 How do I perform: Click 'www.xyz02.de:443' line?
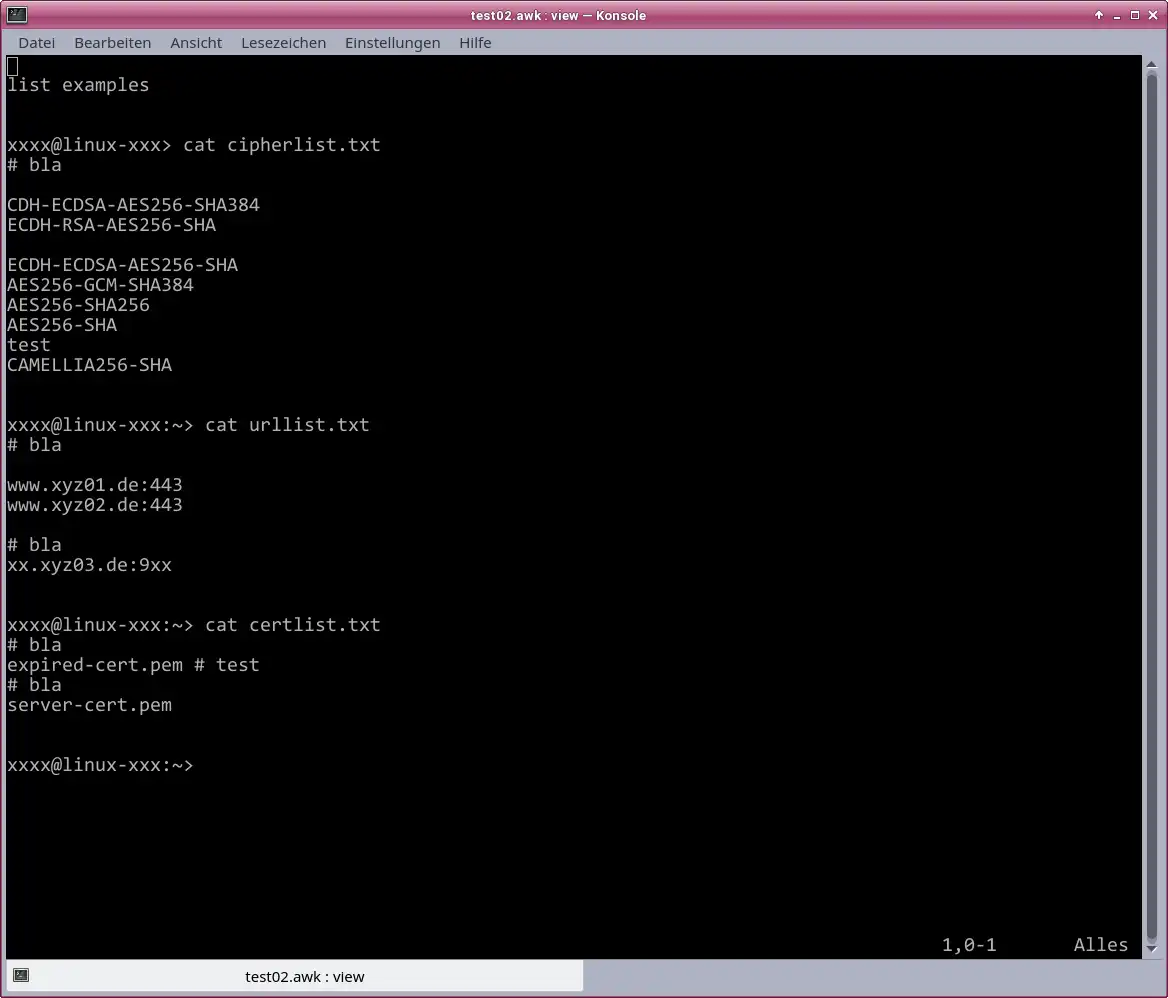tap(95, 506)
